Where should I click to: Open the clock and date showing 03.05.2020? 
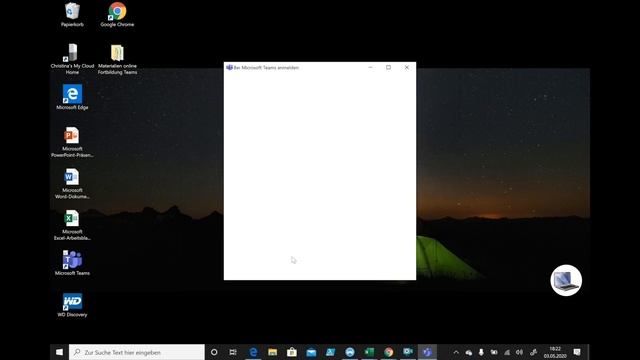555,352
